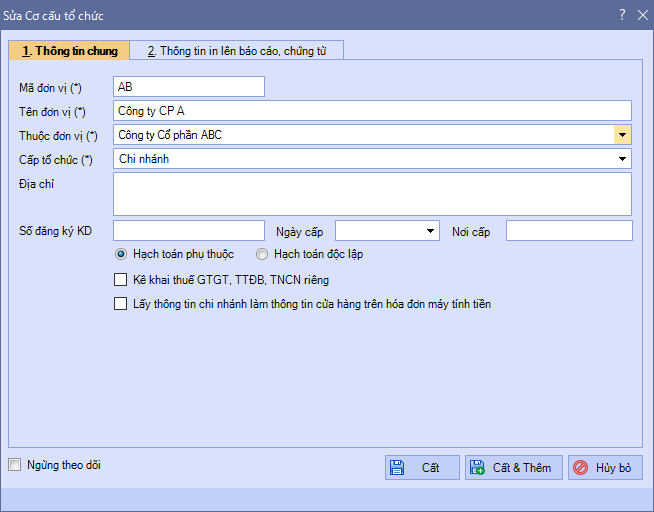
Task: Select Hạch toán độc lập radio option
Action: tap(263, 254)
